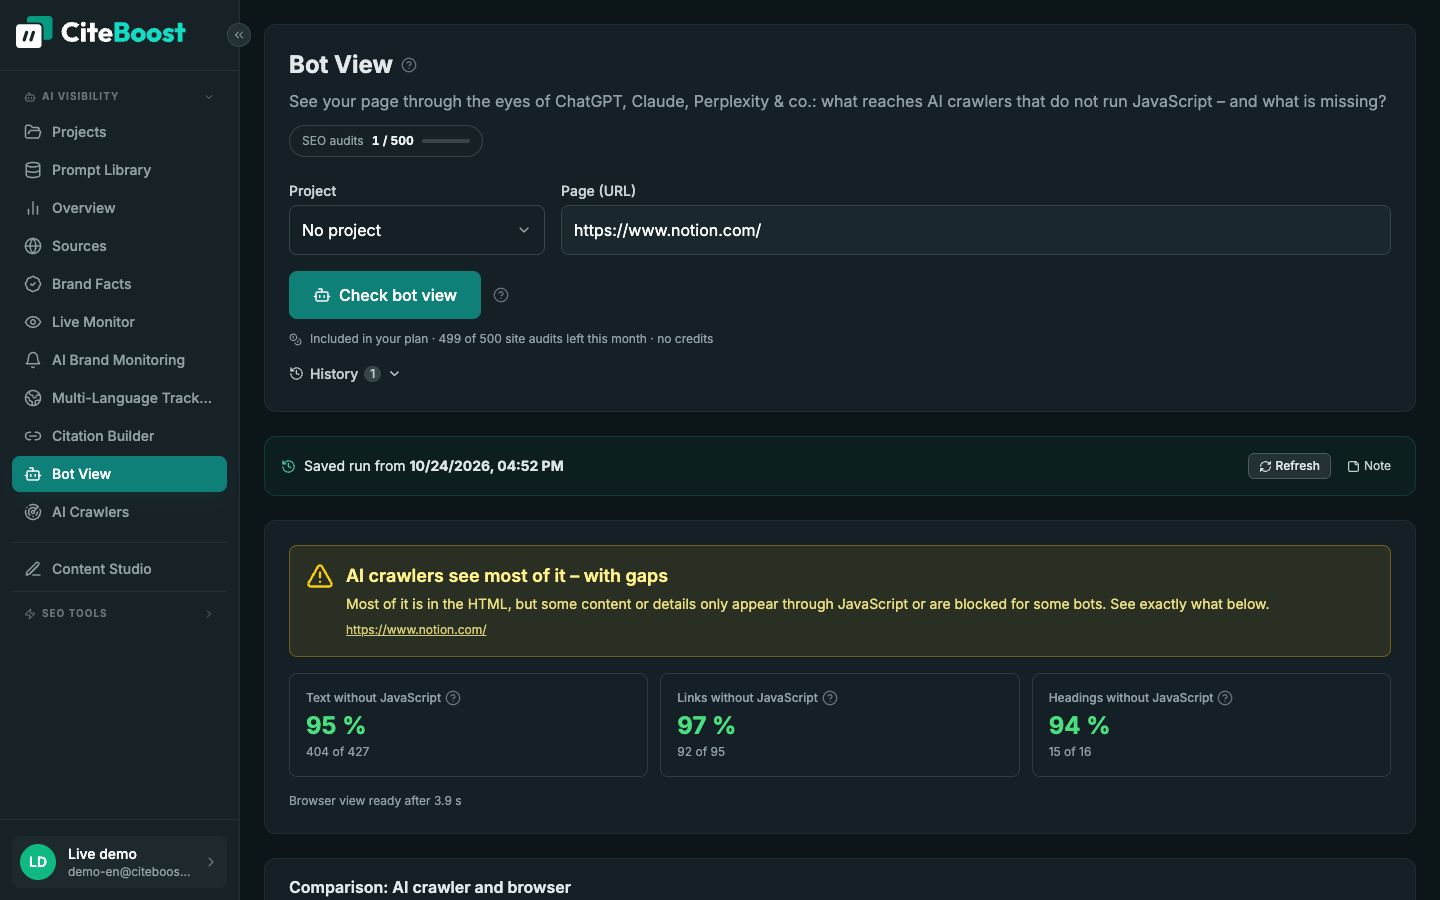Open the https://www.notion.com/ link in the alert
1440x900 pixels.
tap(416, 630)
